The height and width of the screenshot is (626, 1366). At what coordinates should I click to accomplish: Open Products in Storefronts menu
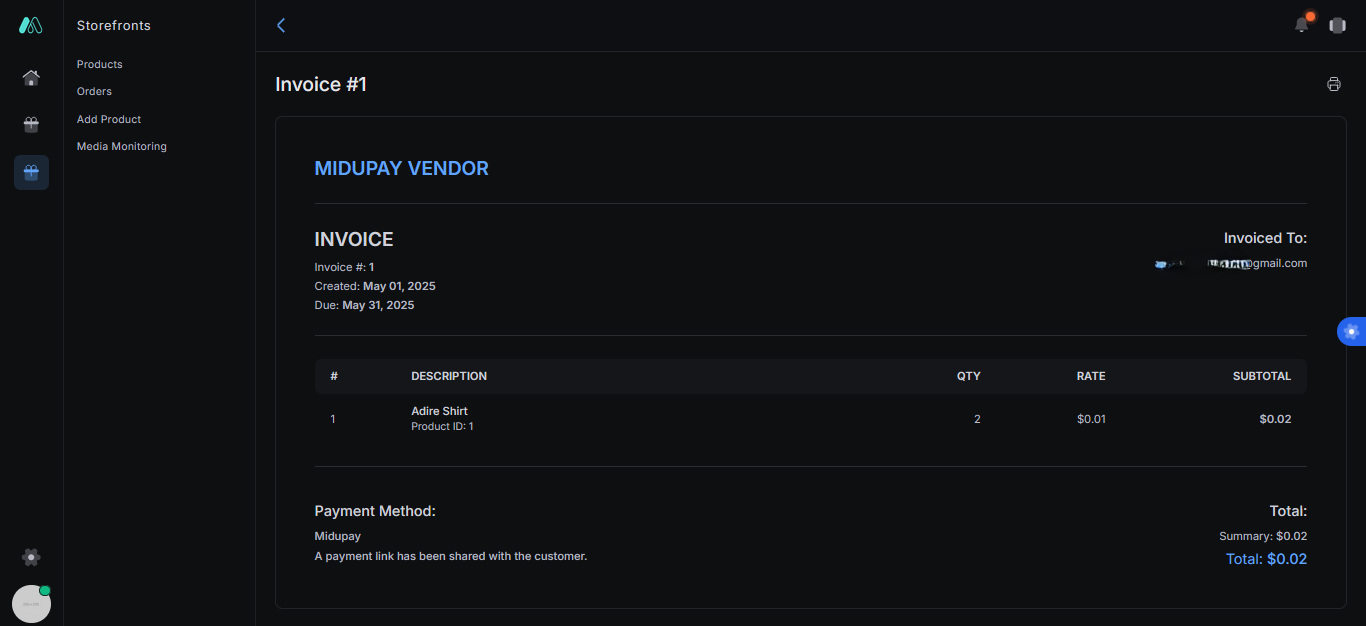click(100, 64)
